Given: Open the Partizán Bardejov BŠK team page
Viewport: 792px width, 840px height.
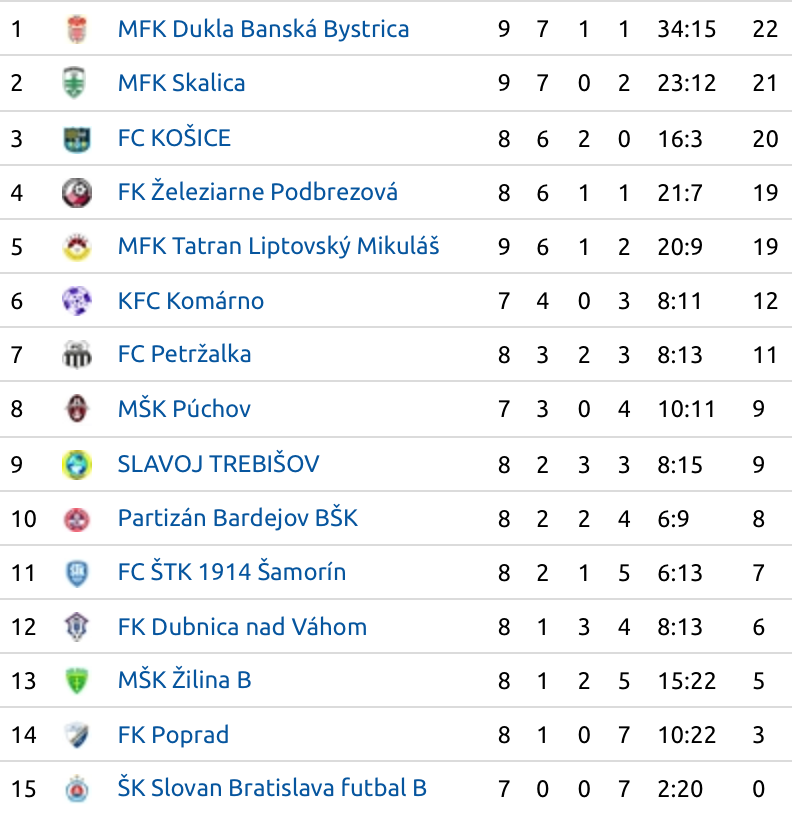Looking at the screenshot, I should coord(237,518).
